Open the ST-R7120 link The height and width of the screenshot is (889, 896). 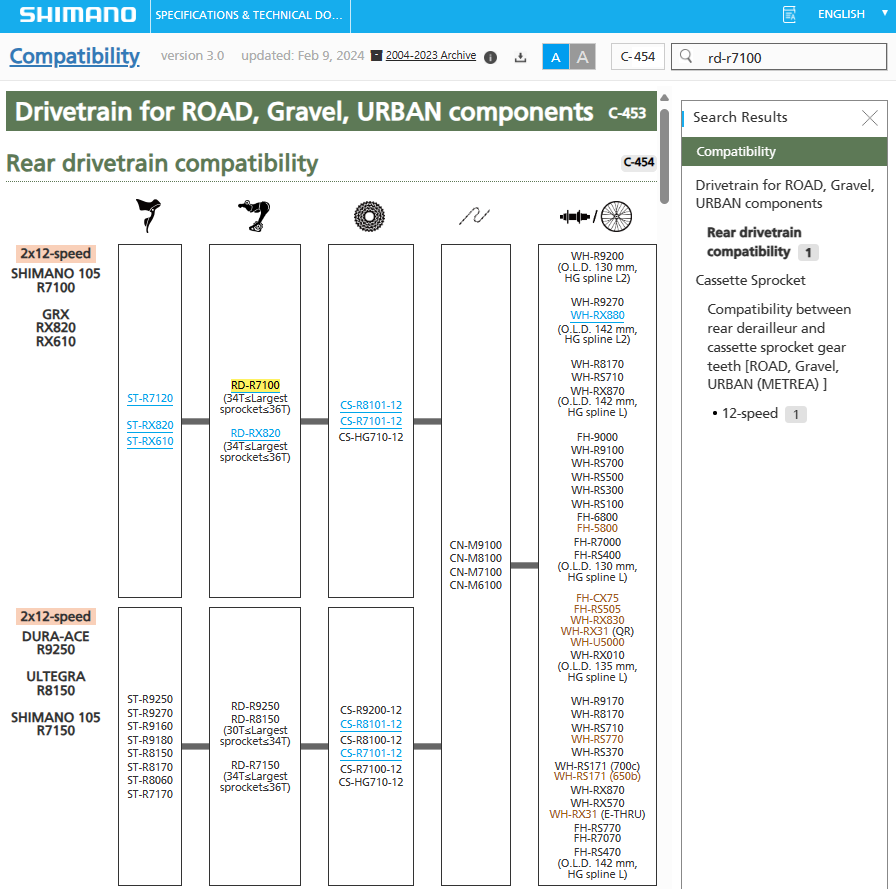coord(150,398)
